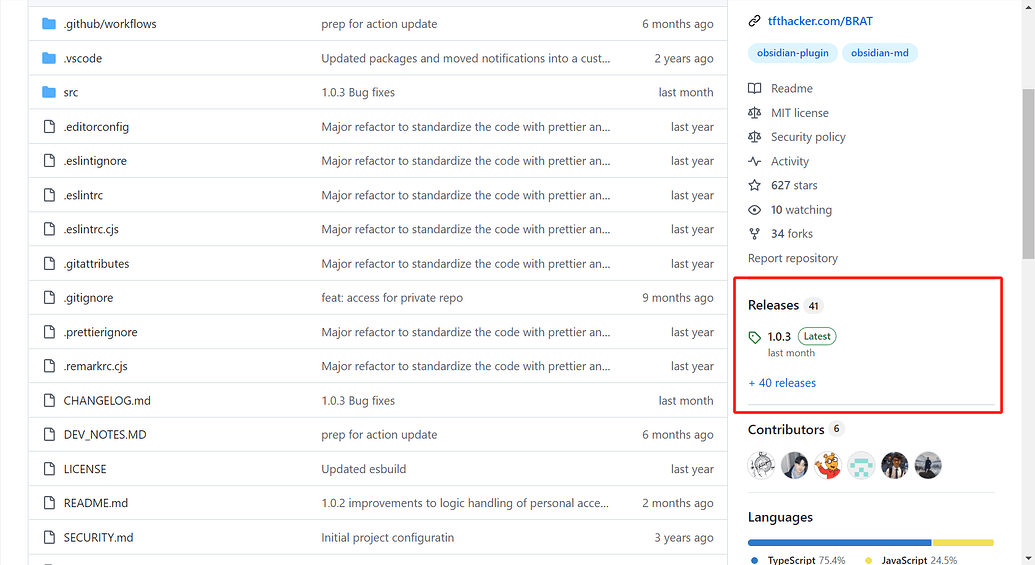Click the src folder icon
Image resolution: width=1035 pixels, height=565 pixels.
[49, 92]
